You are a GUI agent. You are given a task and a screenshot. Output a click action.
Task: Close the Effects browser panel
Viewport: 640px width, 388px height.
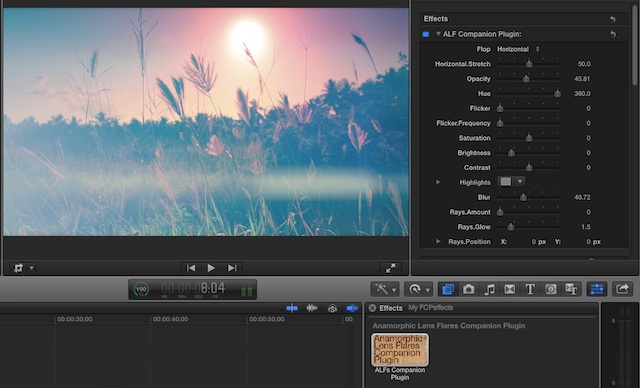tap(372, 308)
